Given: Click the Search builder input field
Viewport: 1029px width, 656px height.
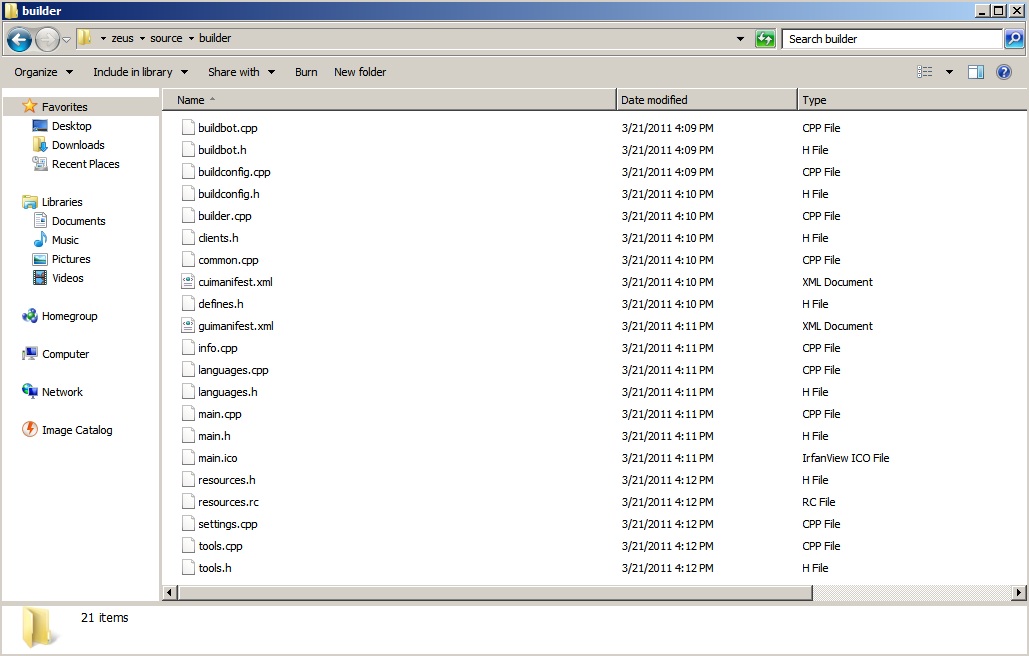Looking at the screenshot, I should coord(890,39).
